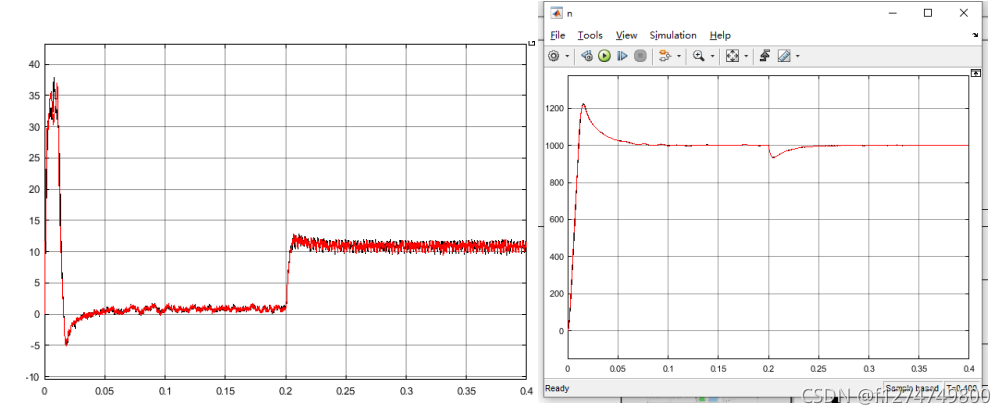Click the 40 y-axis label on left plot

pos(33,64)
